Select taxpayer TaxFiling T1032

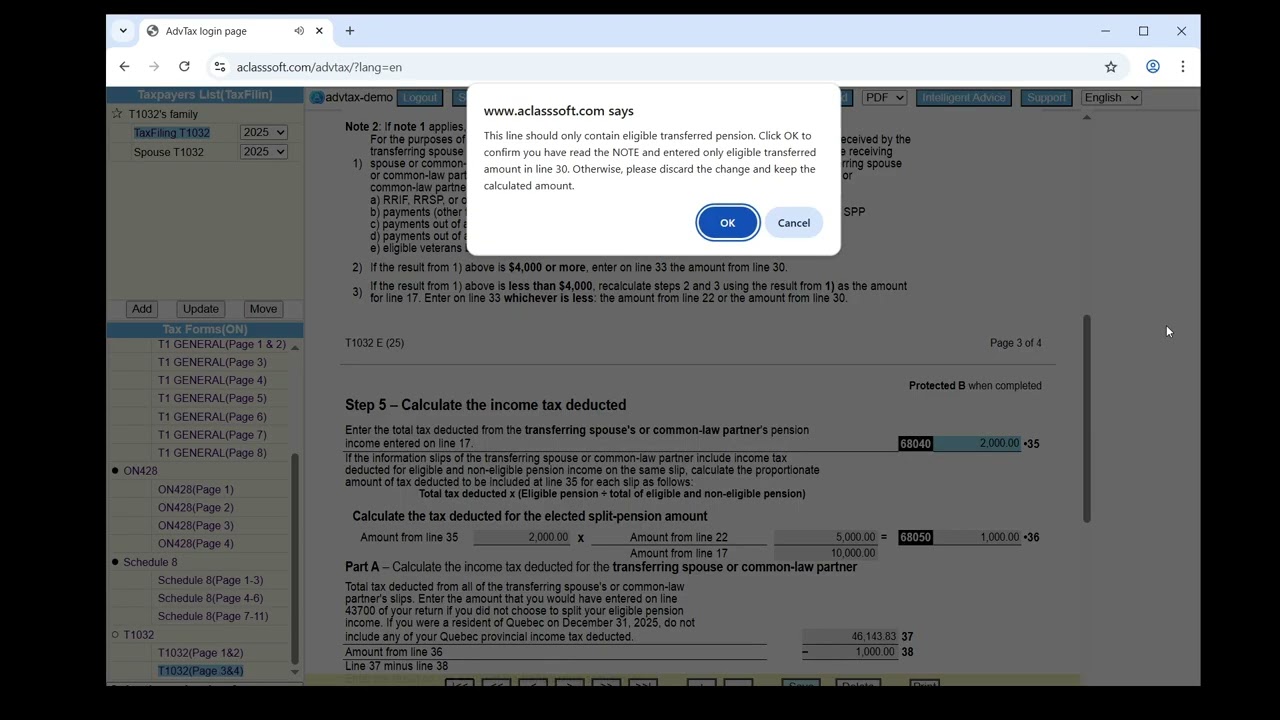pos(172,133)
